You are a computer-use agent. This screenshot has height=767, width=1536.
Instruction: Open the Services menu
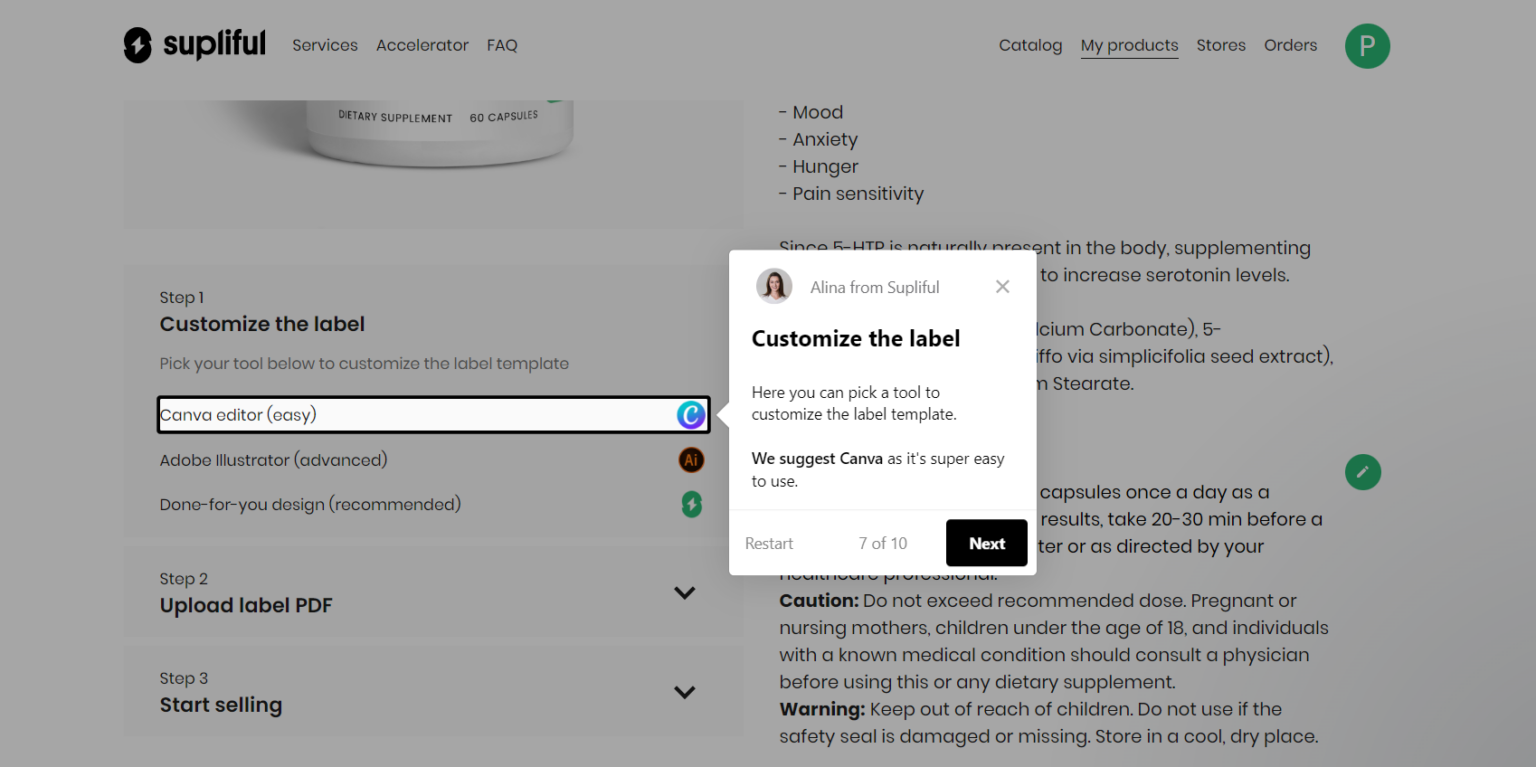pyautogui.click(x=324, y=45)
